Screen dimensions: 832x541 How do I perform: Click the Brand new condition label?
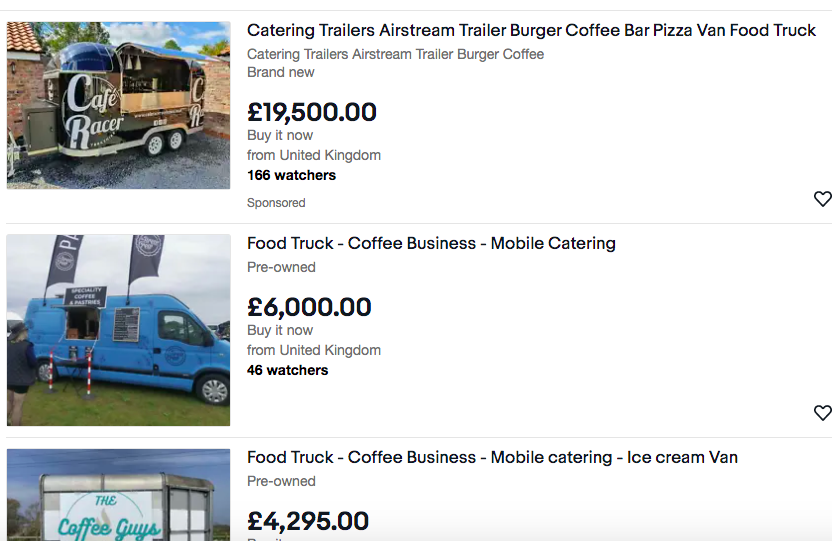281,72
